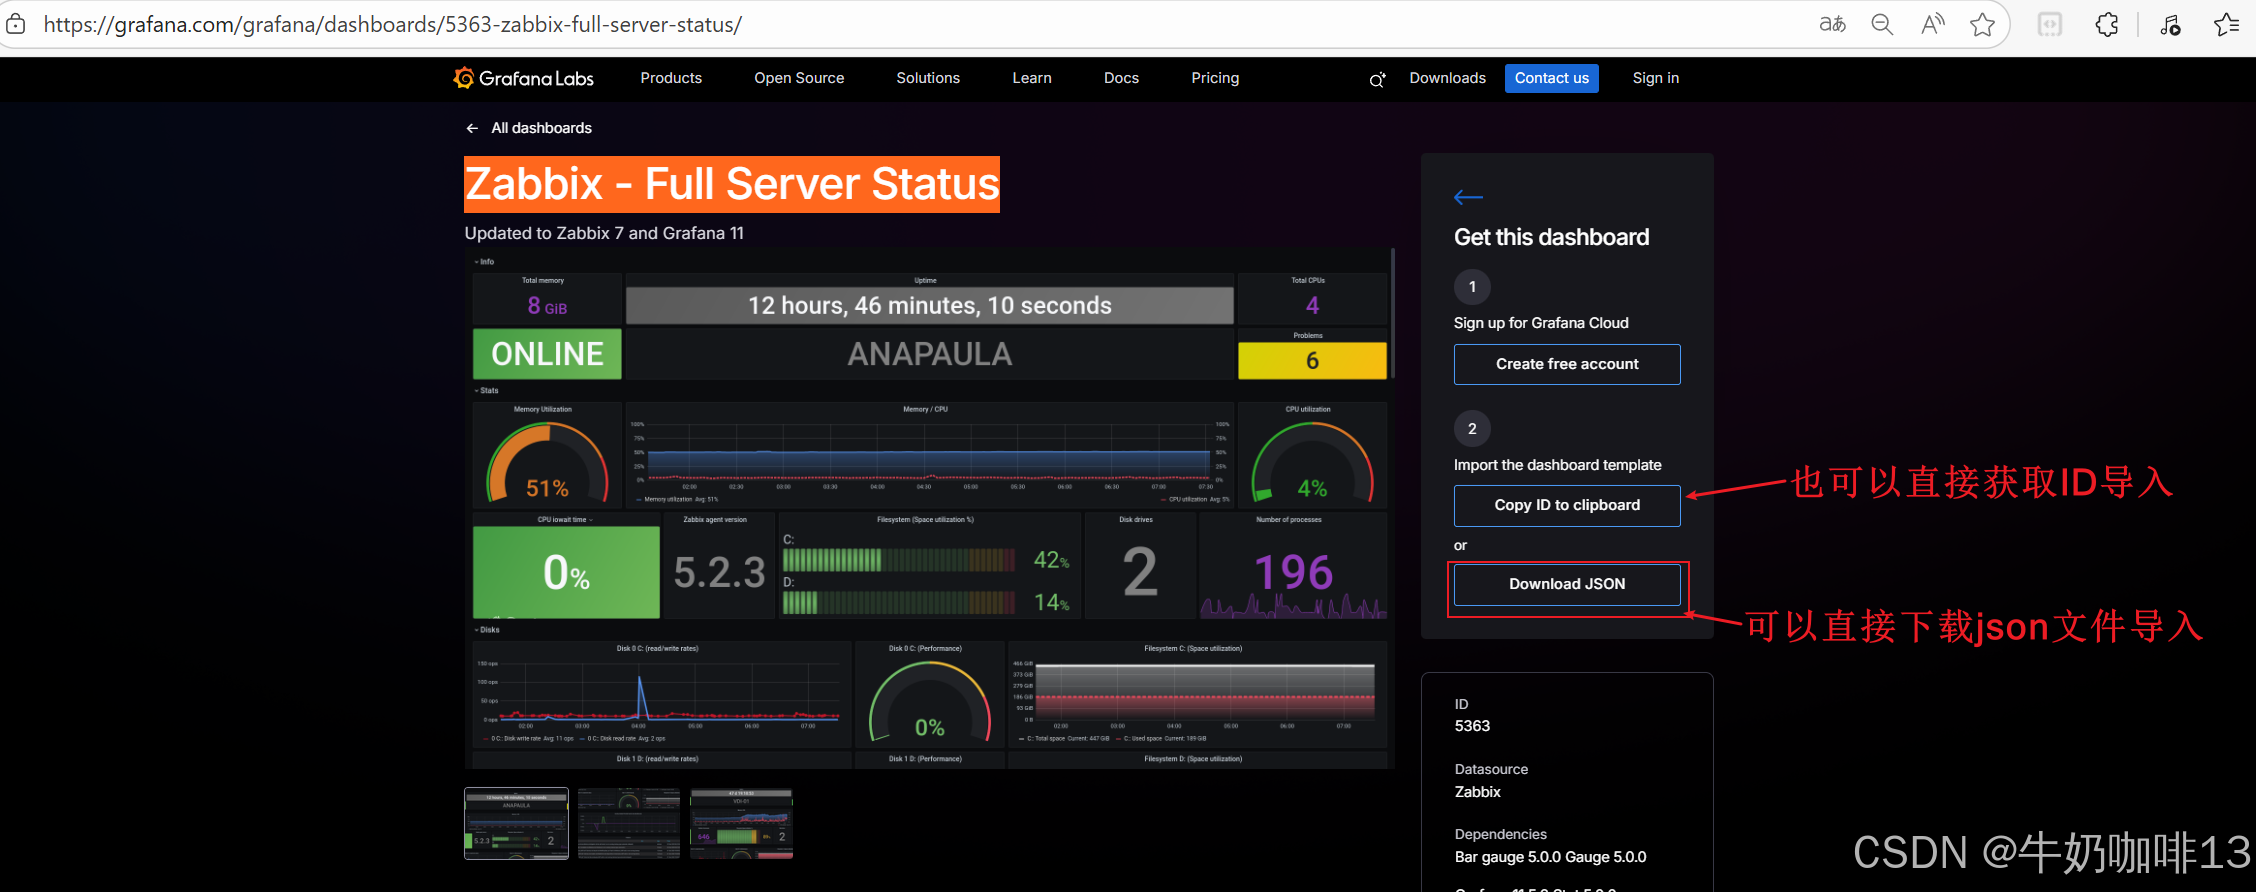Click the Sign in link
2256x892 pixels.
[x=1655, y=78]
